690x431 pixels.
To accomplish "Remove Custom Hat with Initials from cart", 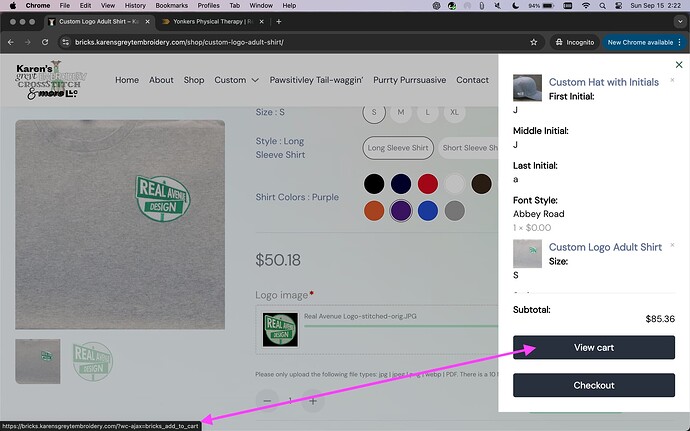I will (672, 80).
